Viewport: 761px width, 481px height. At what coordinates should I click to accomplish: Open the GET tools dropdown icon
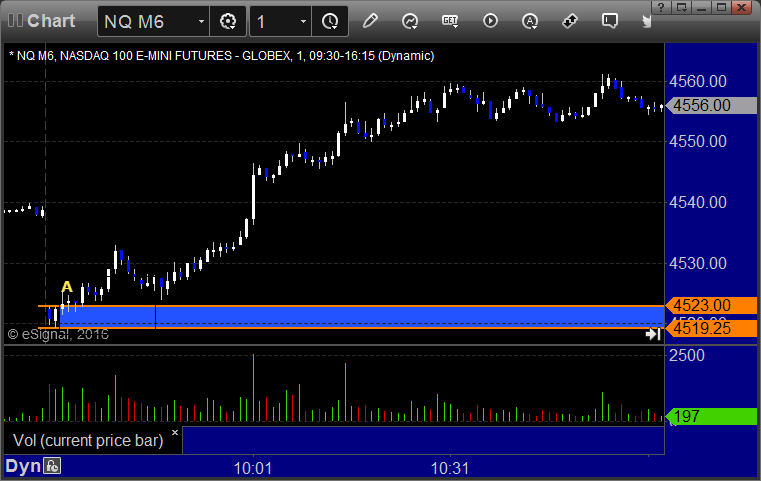450,21
